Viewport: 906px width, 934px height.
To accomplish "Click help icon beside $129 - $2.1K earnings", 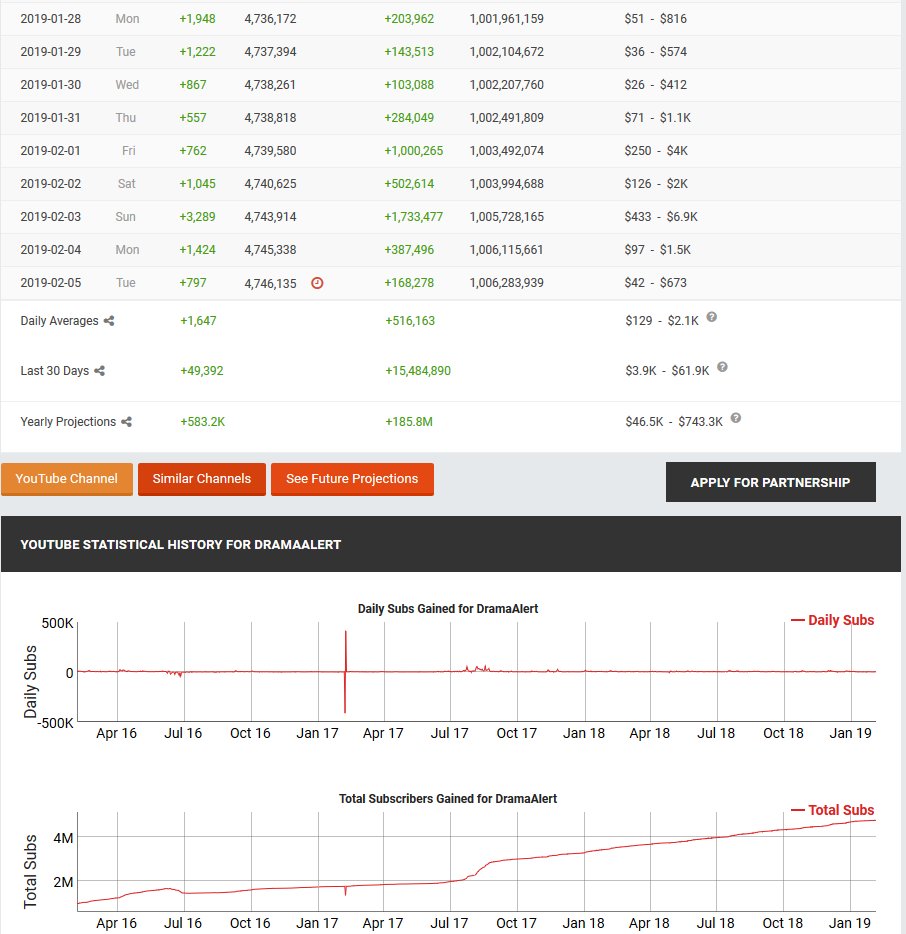I will tap(711, 317).
